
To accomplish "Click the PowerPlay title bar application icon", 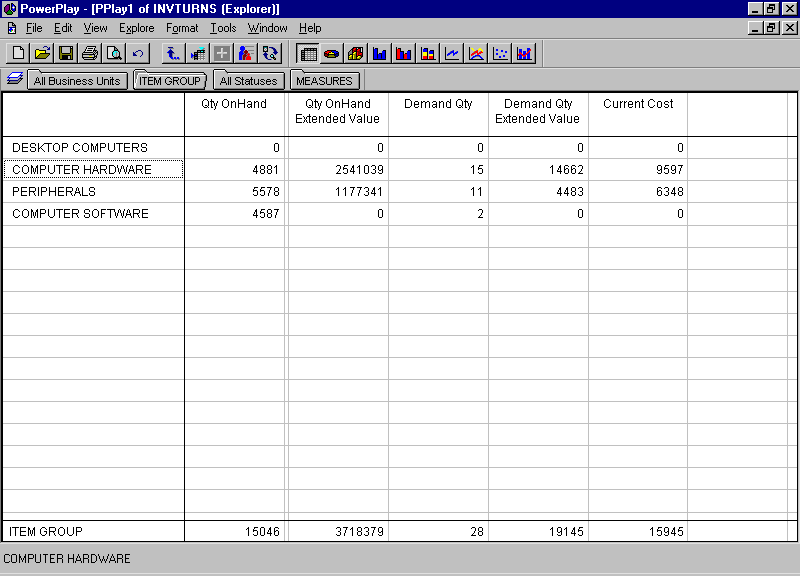I will pyautogui.click(x=9, y=9).
